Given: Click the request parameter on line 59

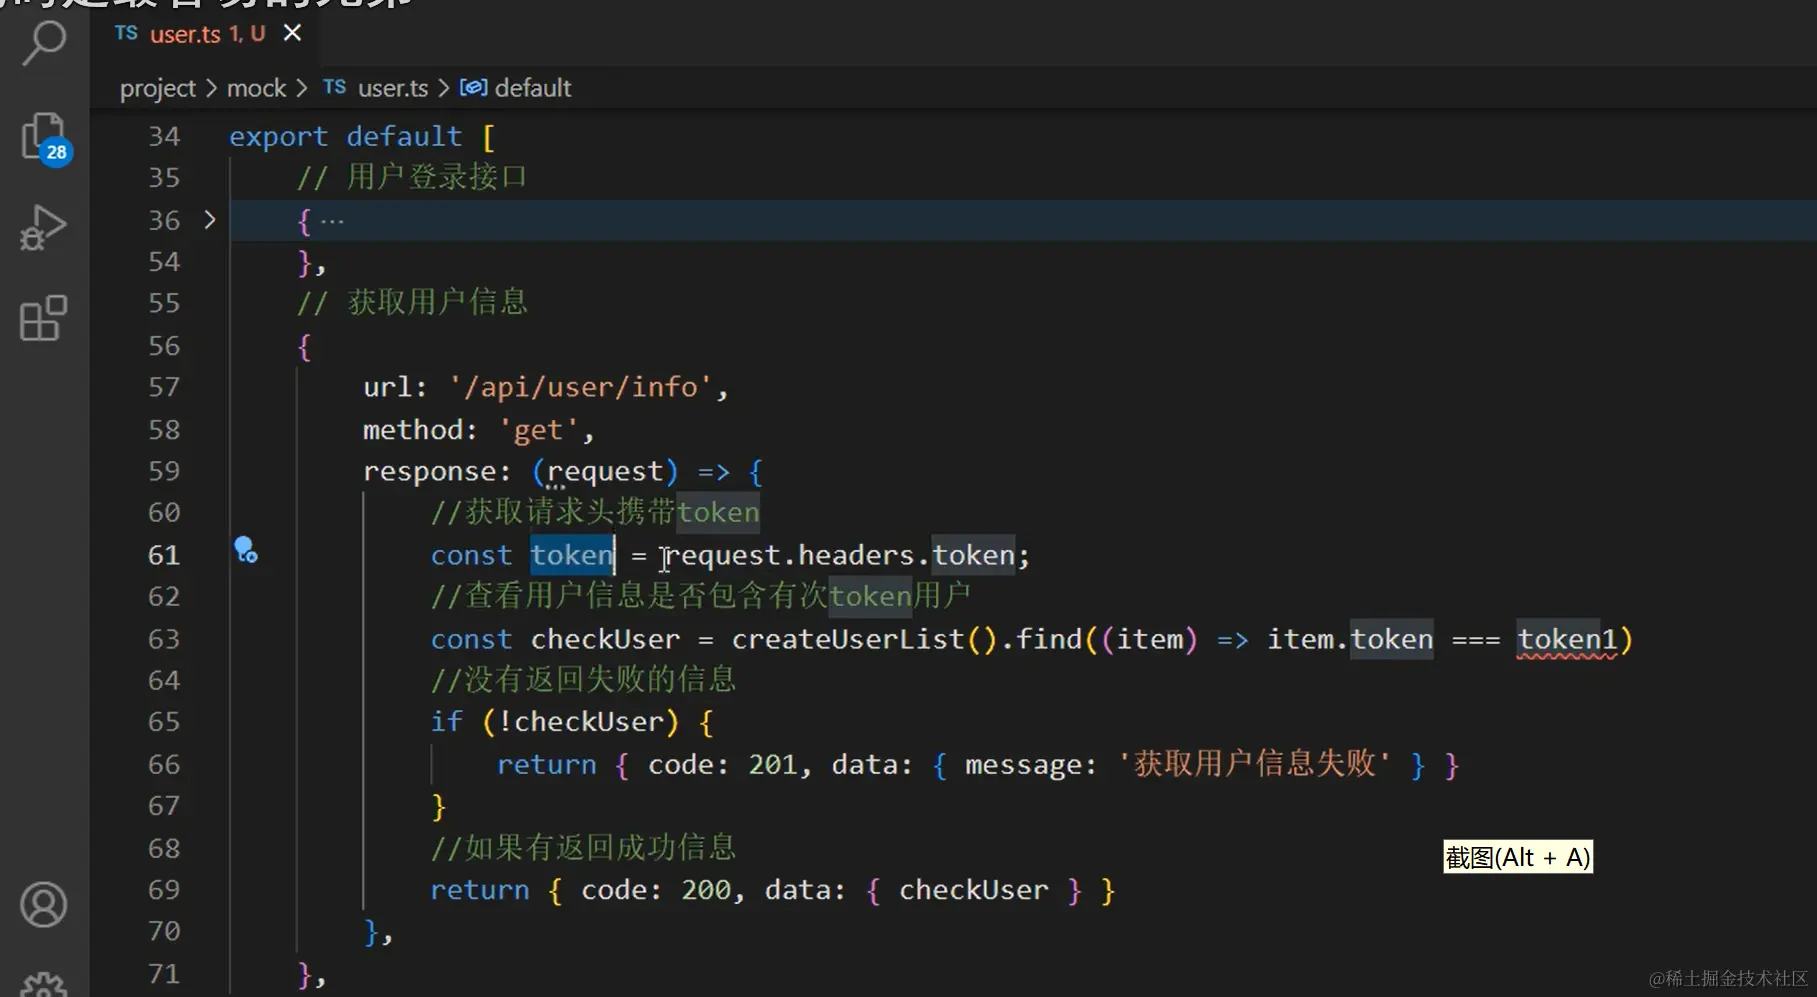Looking at the screenshot, I should pyautogui.click(x=605, y=471).
